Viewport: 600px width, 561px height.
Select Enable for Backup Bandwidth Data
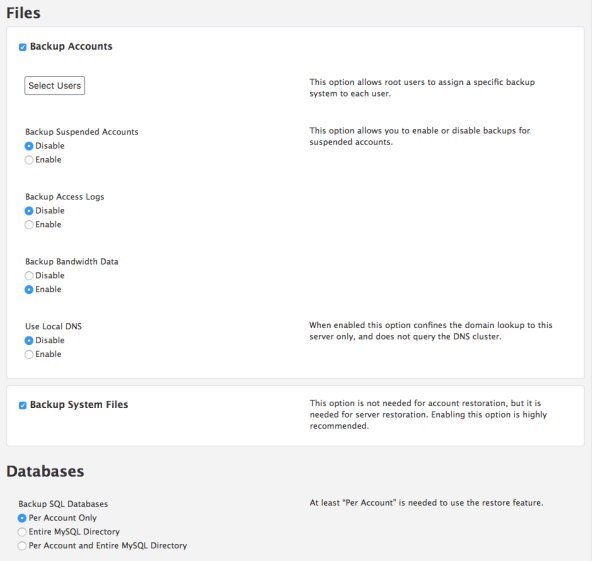(x=29, y=290)
